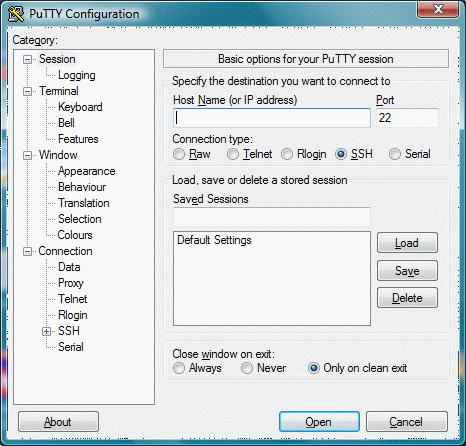The height and width of the screenshot is (446, 466).
Task: Open Keyboard settings category
Action: (80, 107)
